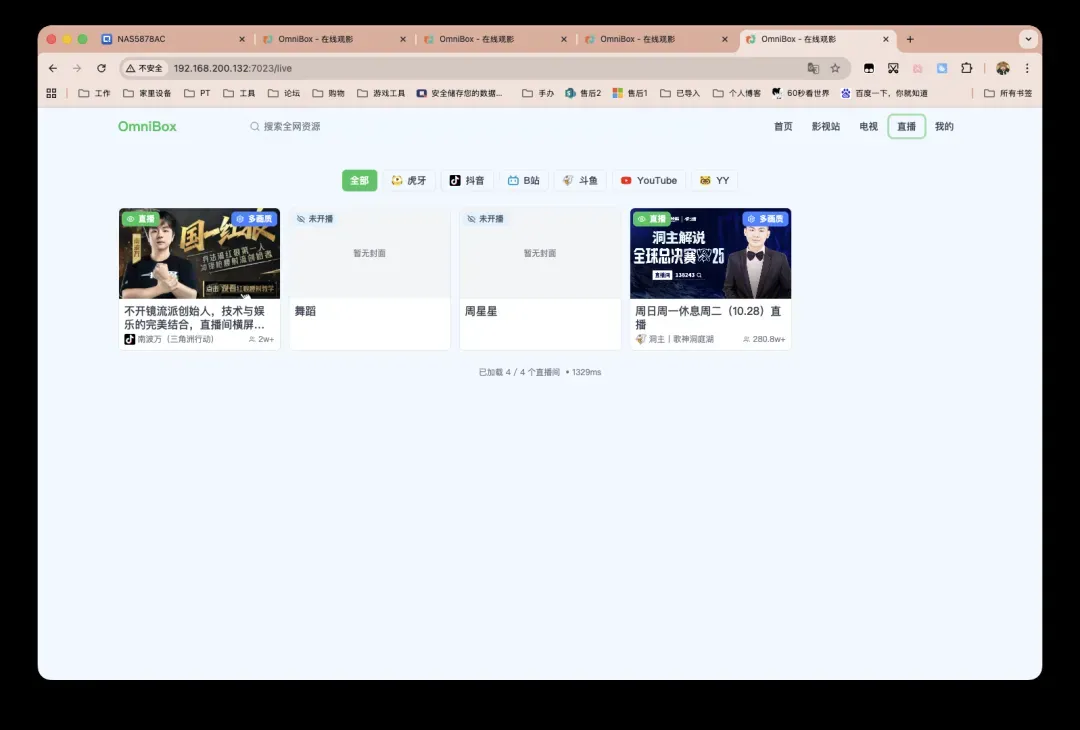Bookmark this page with the star icon
Viewport: 1080px width, 730px height.
835,68
